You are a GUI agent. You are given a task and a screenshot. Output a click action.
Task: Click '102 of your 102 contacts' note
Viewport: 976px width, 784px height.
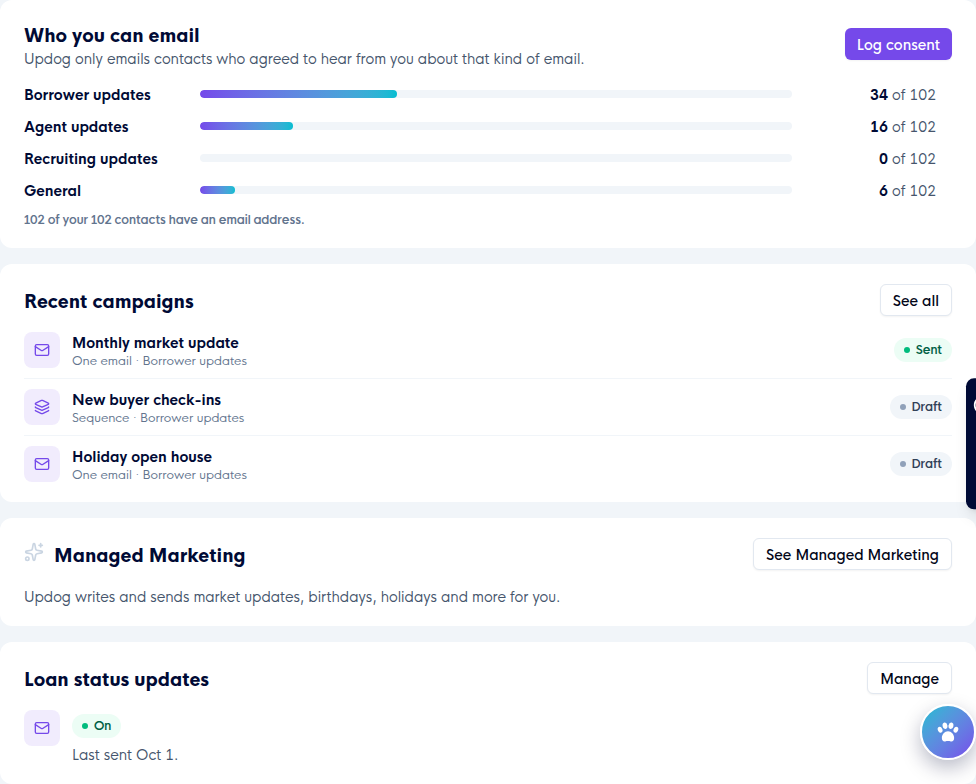point(164,220)
